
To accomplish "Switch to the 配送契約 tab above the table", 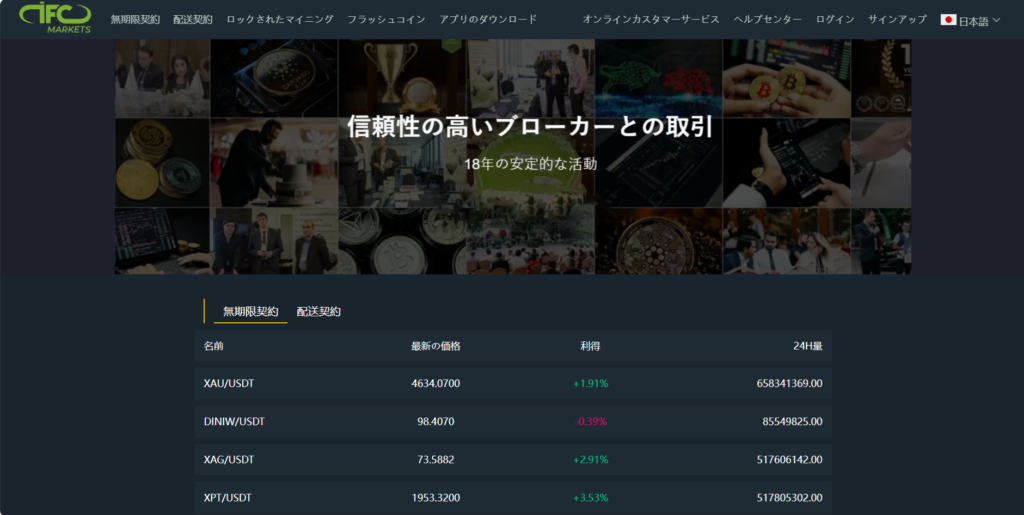I will coord(318,311).
